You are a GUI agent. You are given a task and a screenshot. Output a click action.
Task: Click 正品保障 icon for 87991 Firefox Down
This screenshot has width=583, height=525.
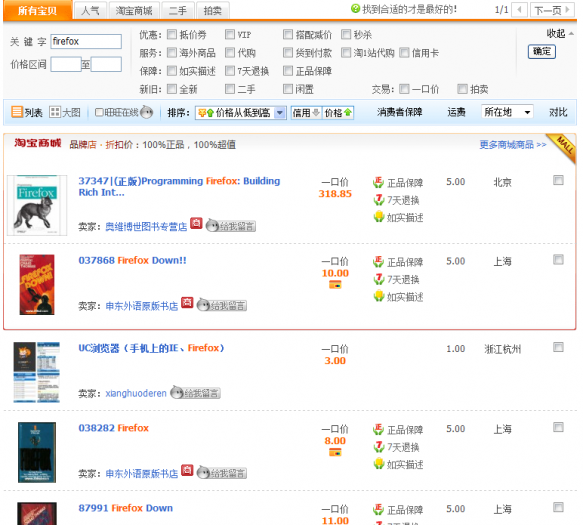tap(378, 509)
